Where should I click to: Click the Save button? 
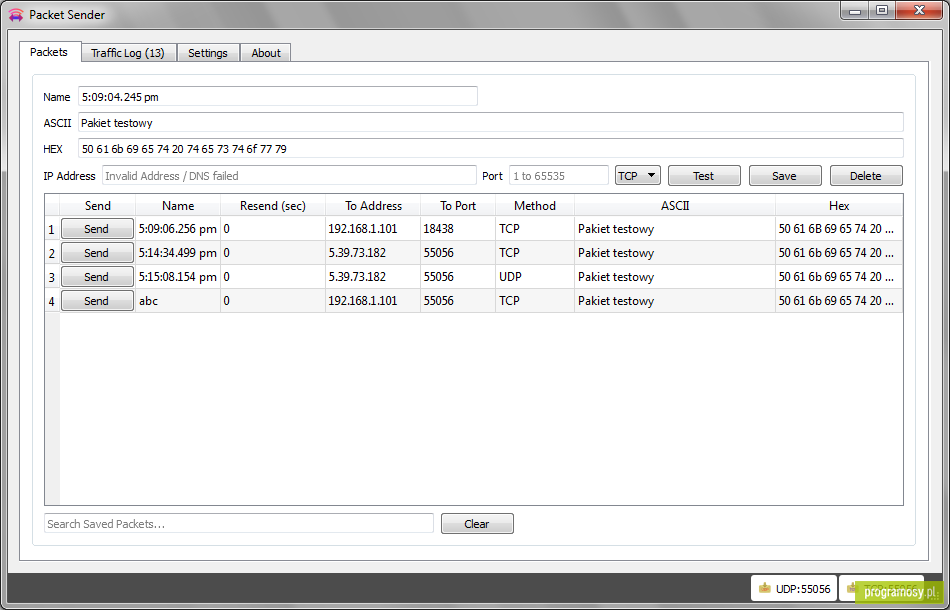pos(785,176)
